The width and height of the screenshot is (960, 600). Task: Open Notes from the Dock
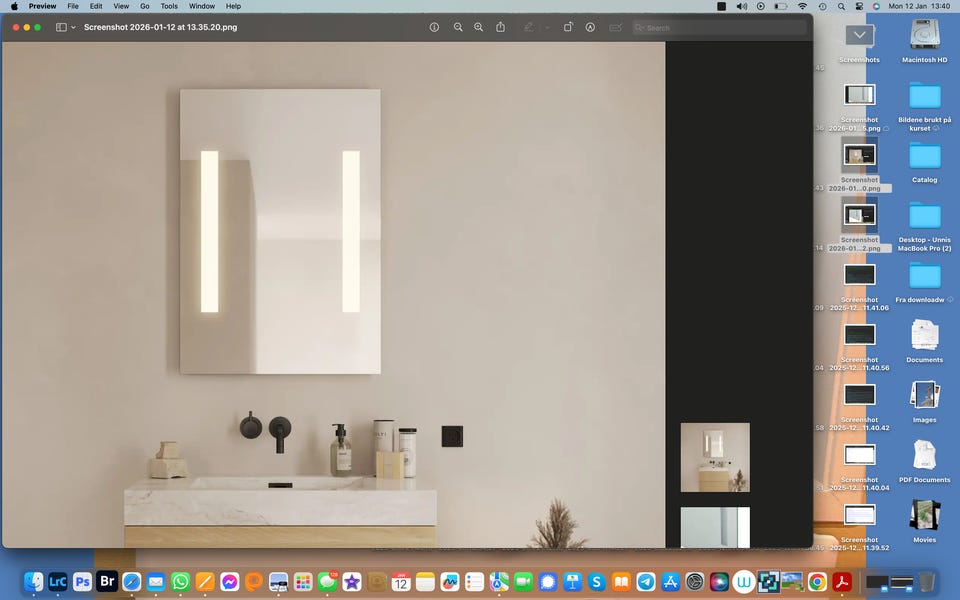click(x=426, y=582)
